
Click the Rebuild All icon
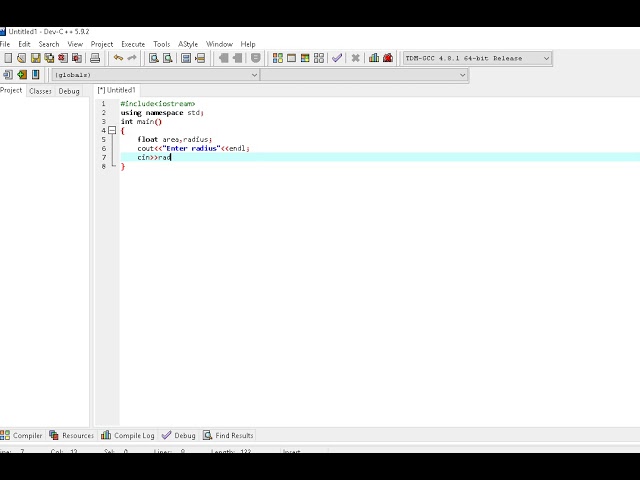coord(319,58)
